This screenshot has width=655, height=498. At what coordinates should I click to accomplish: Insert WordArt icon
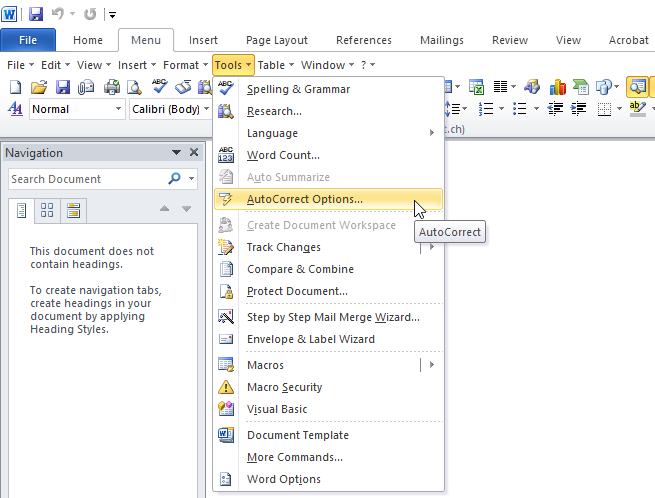pyautogui.click(x=532, y=86)
